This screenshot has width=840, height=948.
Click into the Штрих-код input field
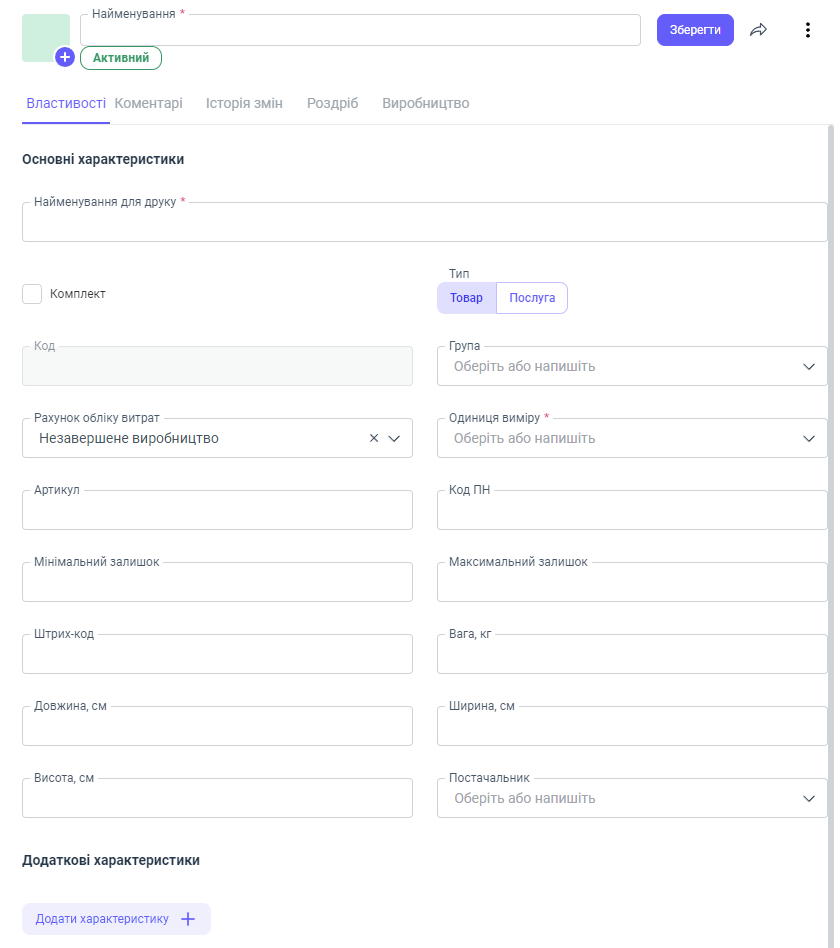pos(217,655)
